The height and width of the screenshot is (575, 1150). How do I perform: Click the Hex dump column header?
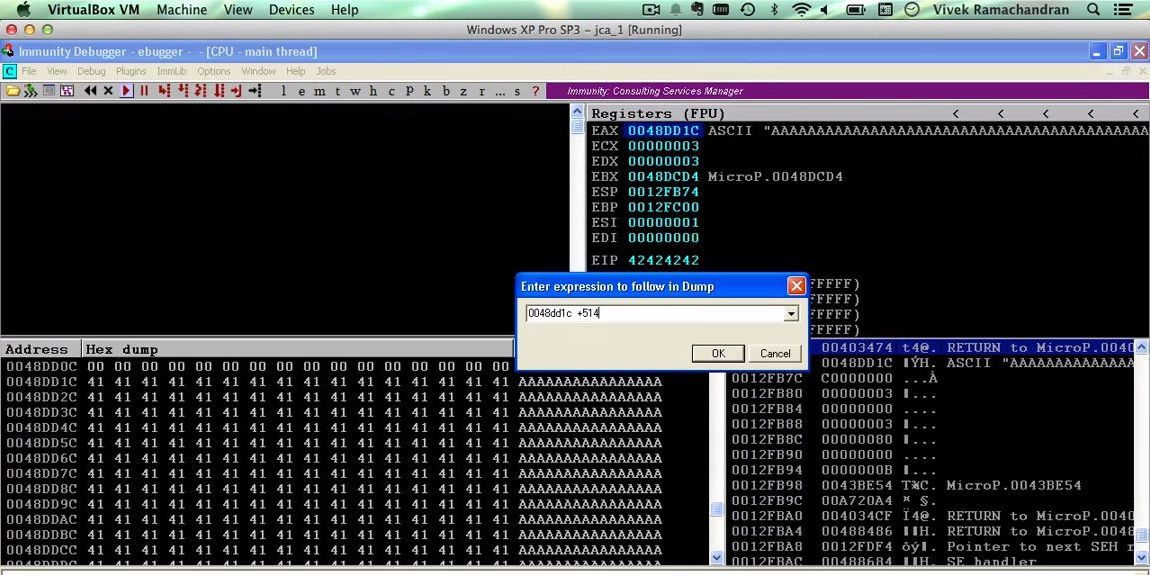pyautogui.click(x=122, y=349)
